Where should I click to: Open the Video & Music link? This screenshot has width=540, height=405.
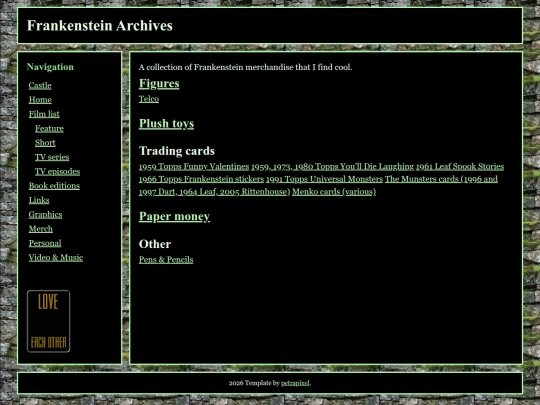coord(56,258)
